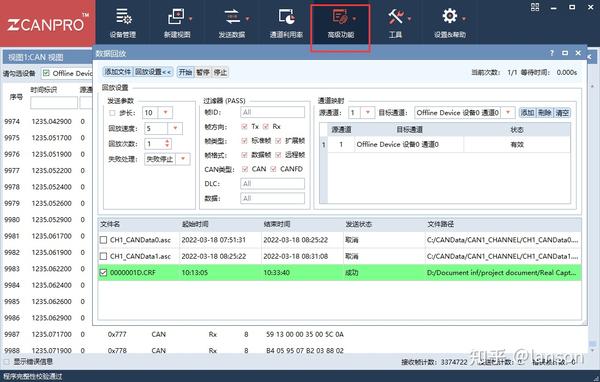Minimize the ZCANPRO main window

553,7
